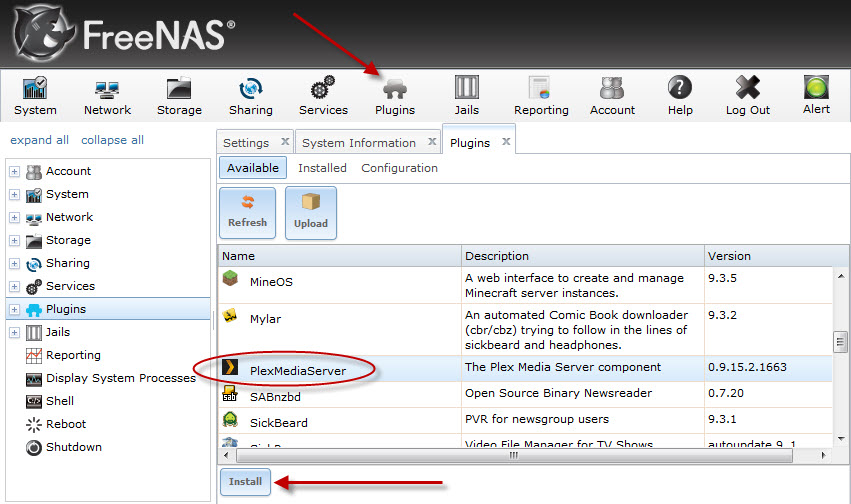Select Plugins in the sidebar tree

(66, 309)
